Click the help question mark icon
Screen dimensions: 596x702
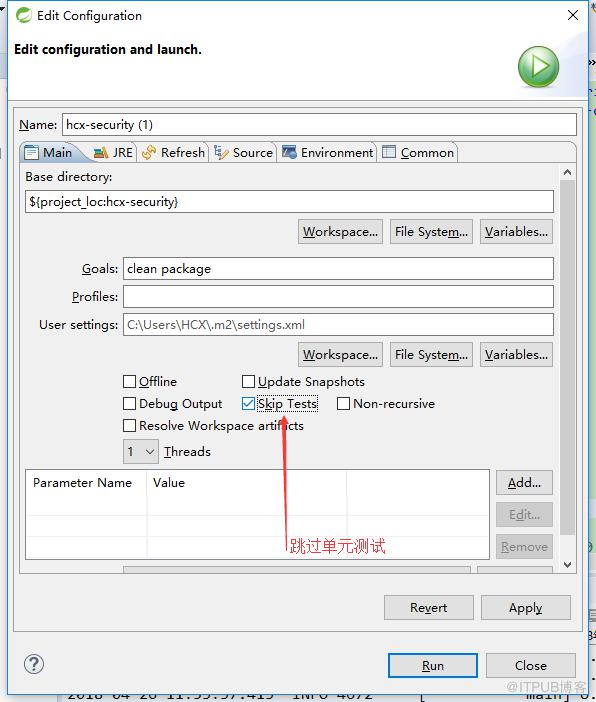click(x=34, y=664)
